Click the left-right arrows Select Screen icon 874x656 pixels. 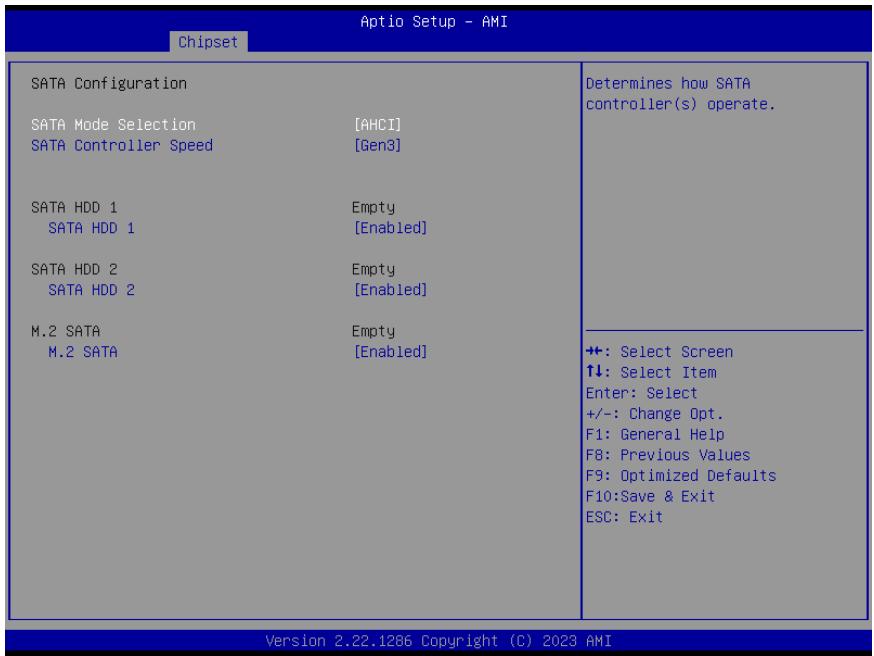pyautogui.click(x=594, y=351)
